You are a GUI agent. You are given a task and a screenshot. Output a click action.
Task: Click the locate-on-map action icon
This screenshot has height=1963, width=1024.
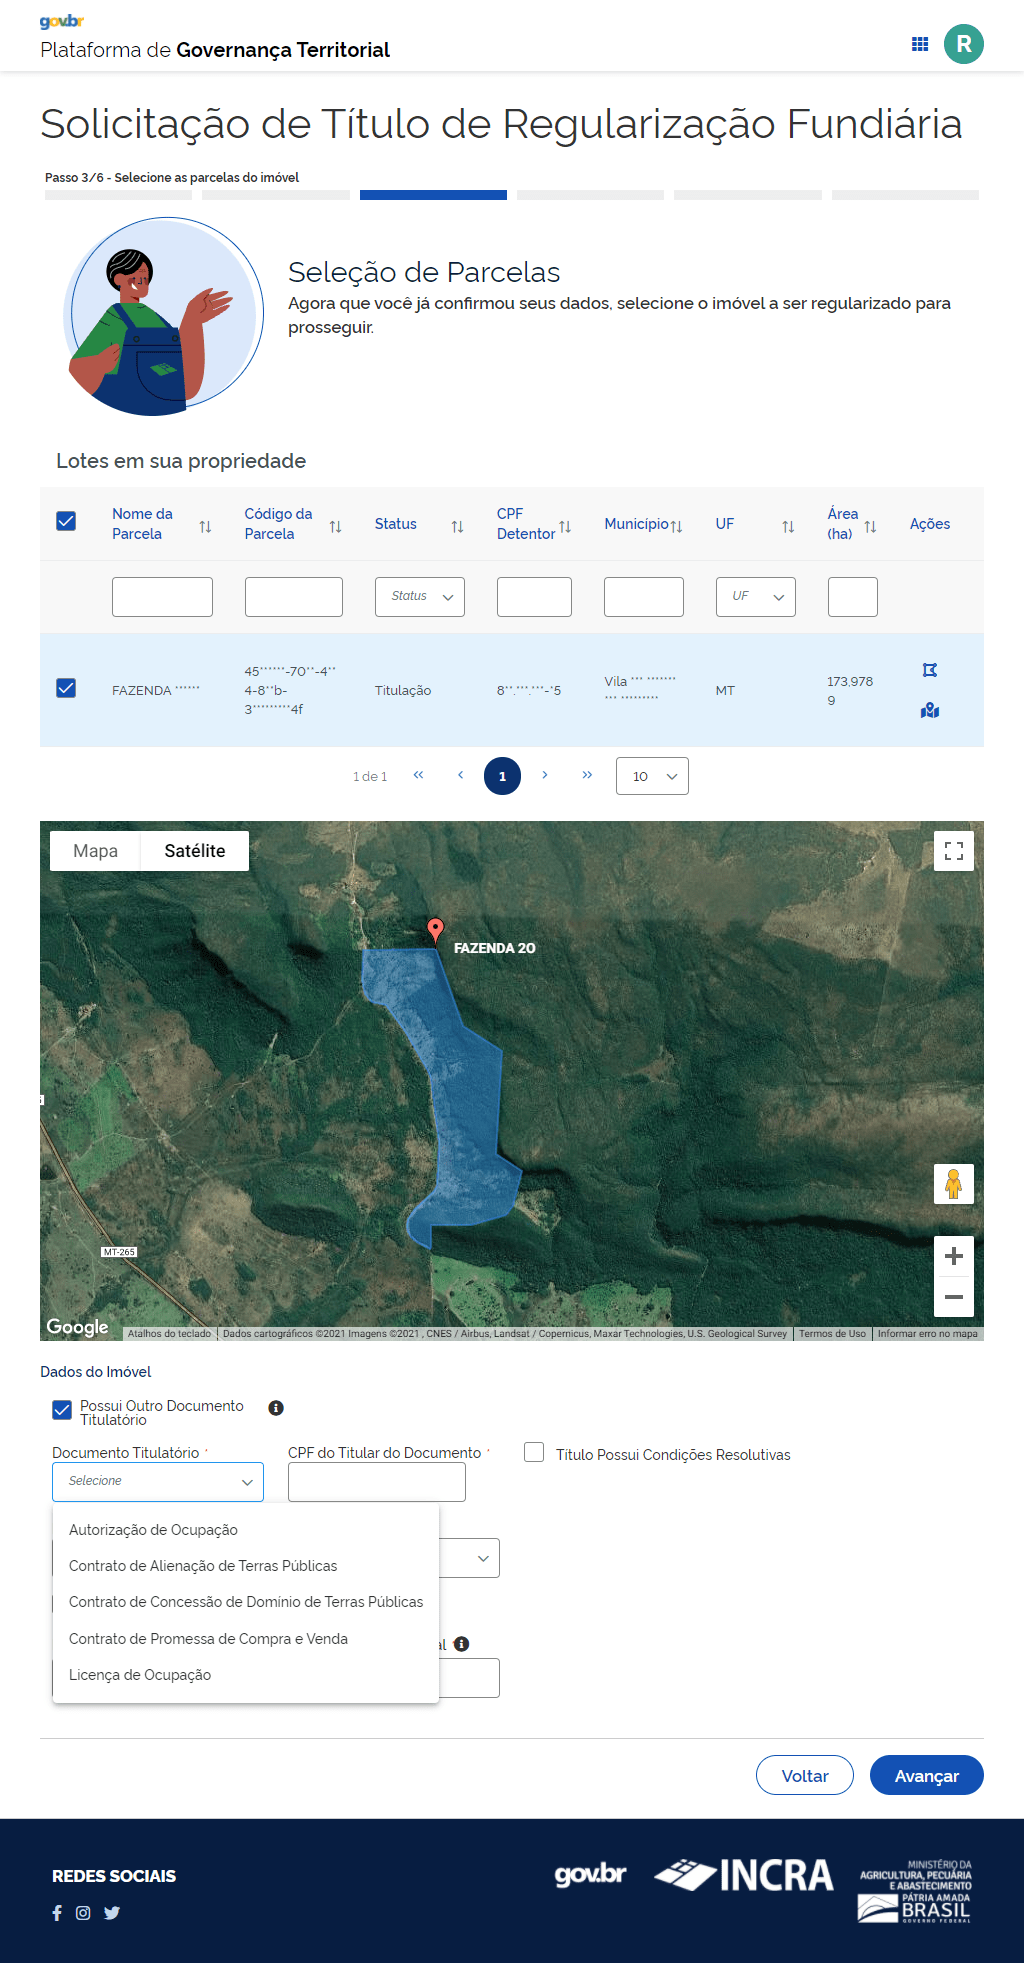point(930,710)
